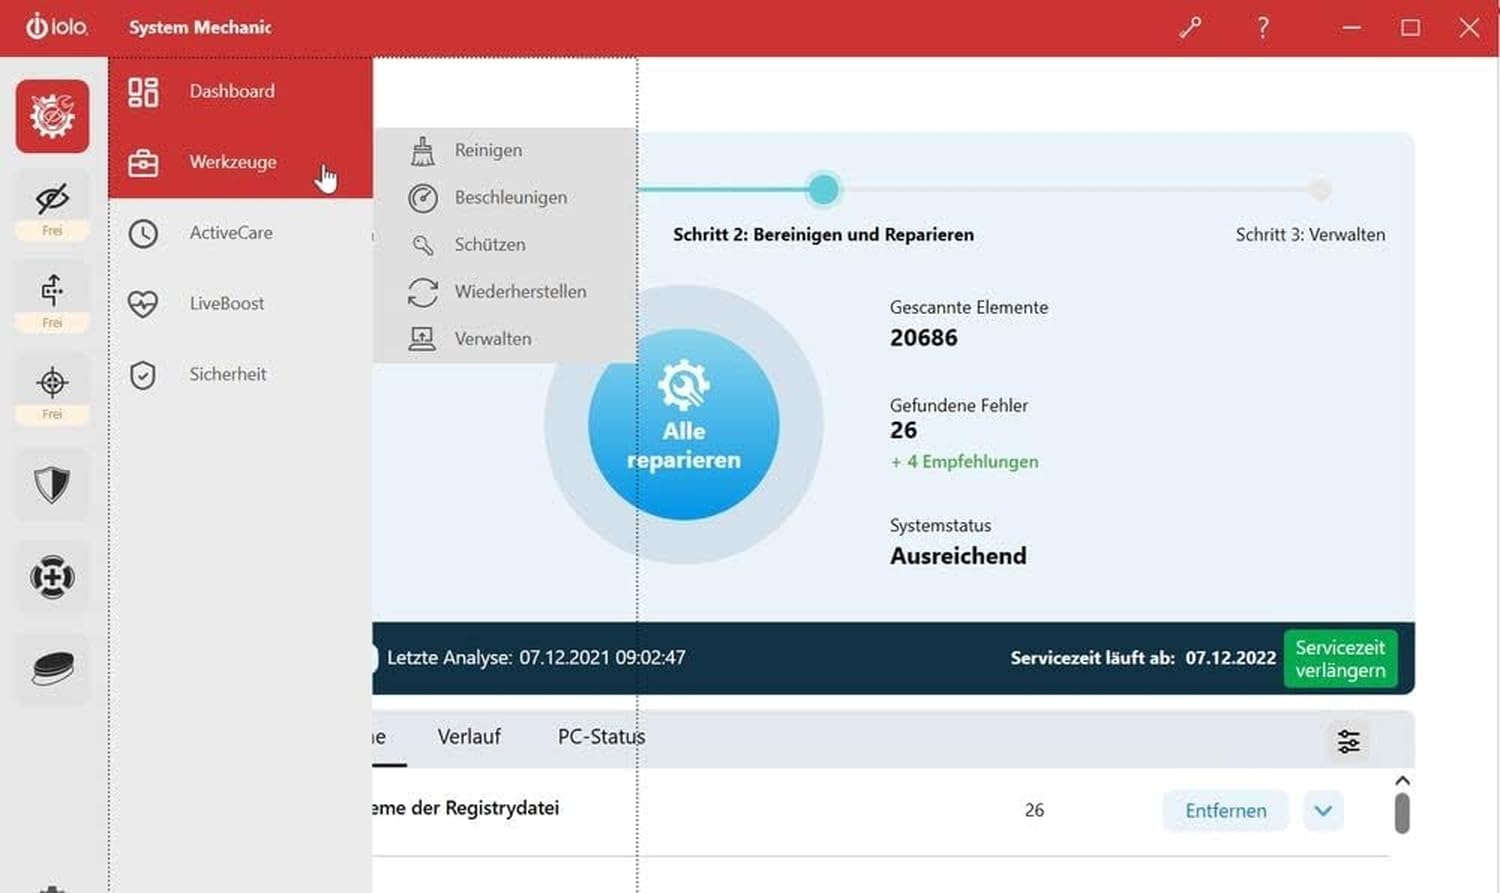Click the Beschleunigen speedometer icon

[x=423, y=198]
